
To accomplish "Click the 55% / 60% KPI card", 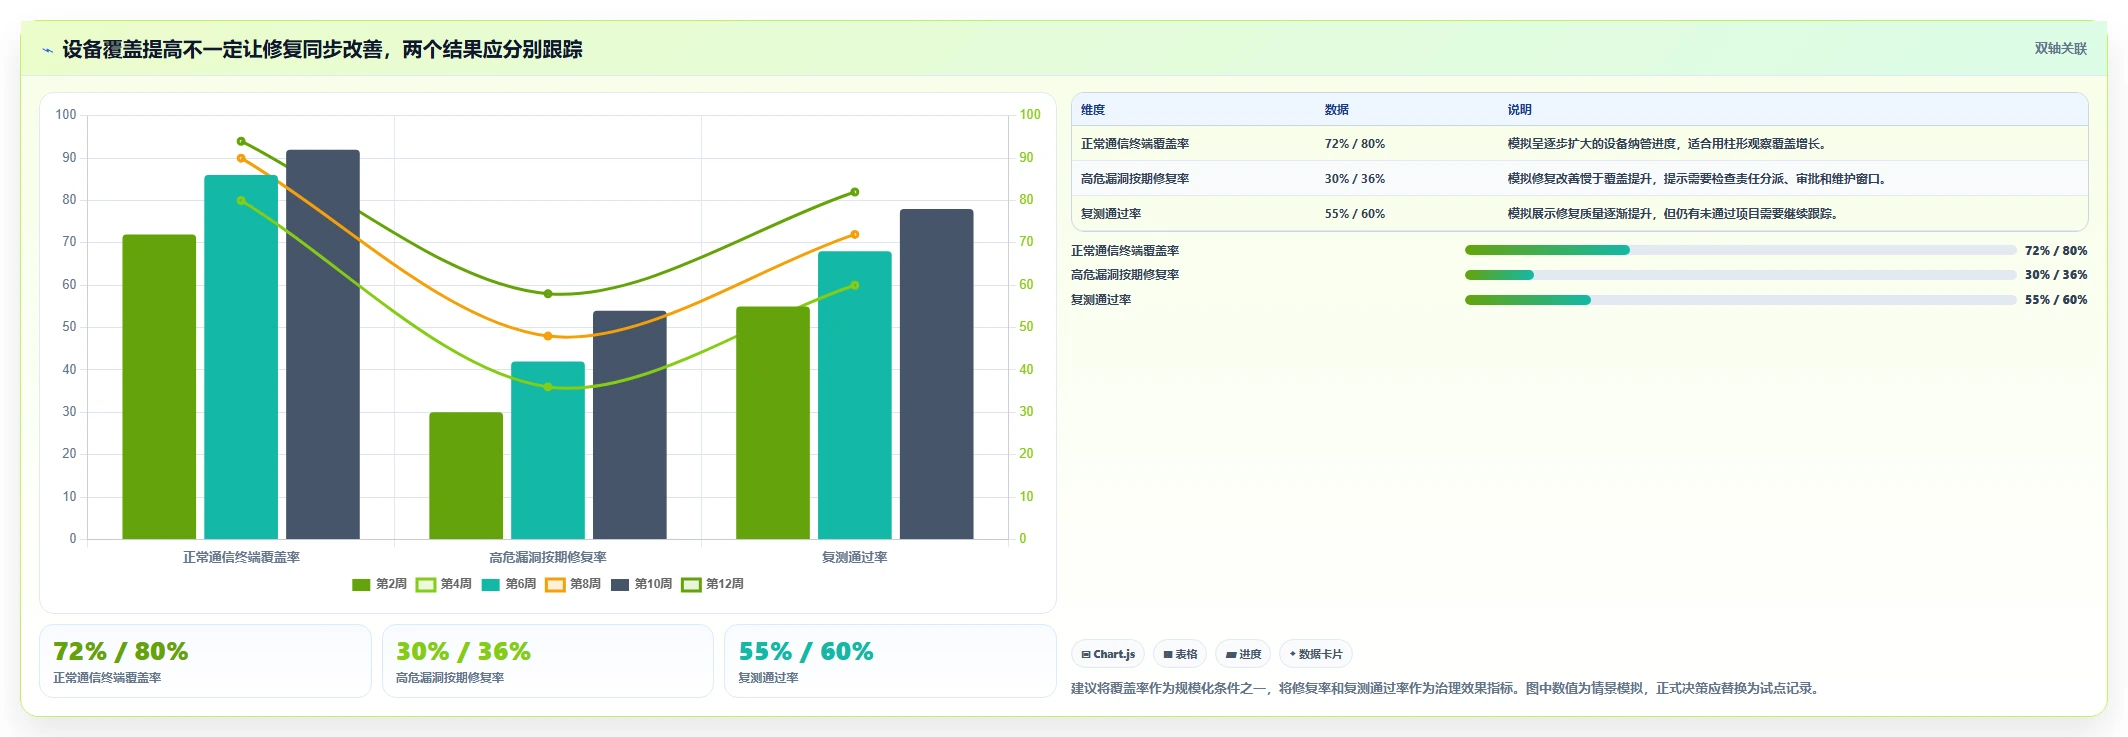I will pos(890,661).
